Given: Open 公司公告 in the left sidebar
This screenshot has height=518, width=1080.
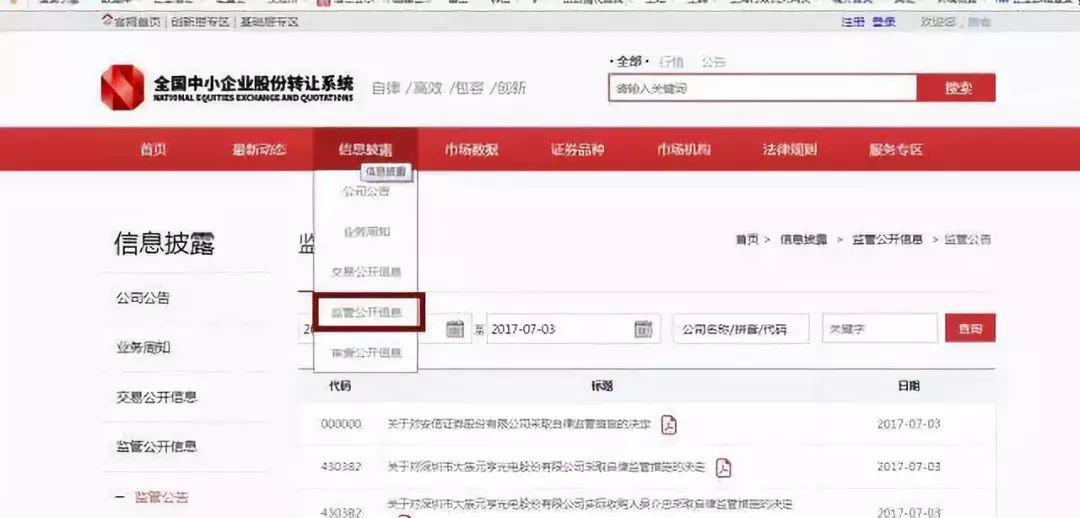Looking at the screenshot, I should 143,298.
